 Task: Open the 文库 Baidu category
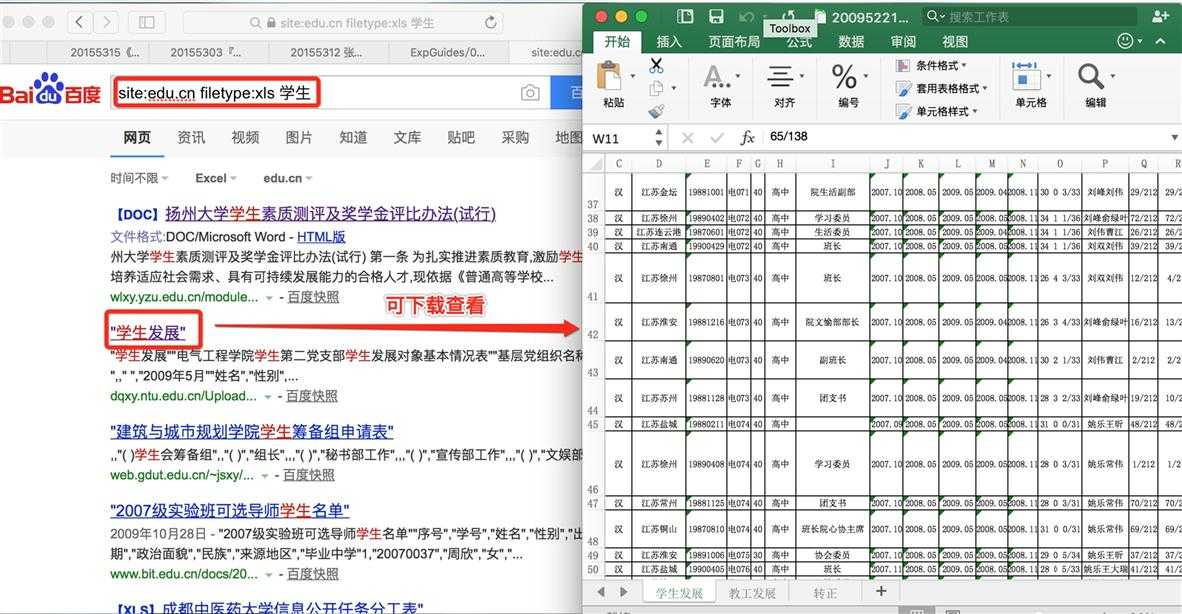tap(407, 137)
